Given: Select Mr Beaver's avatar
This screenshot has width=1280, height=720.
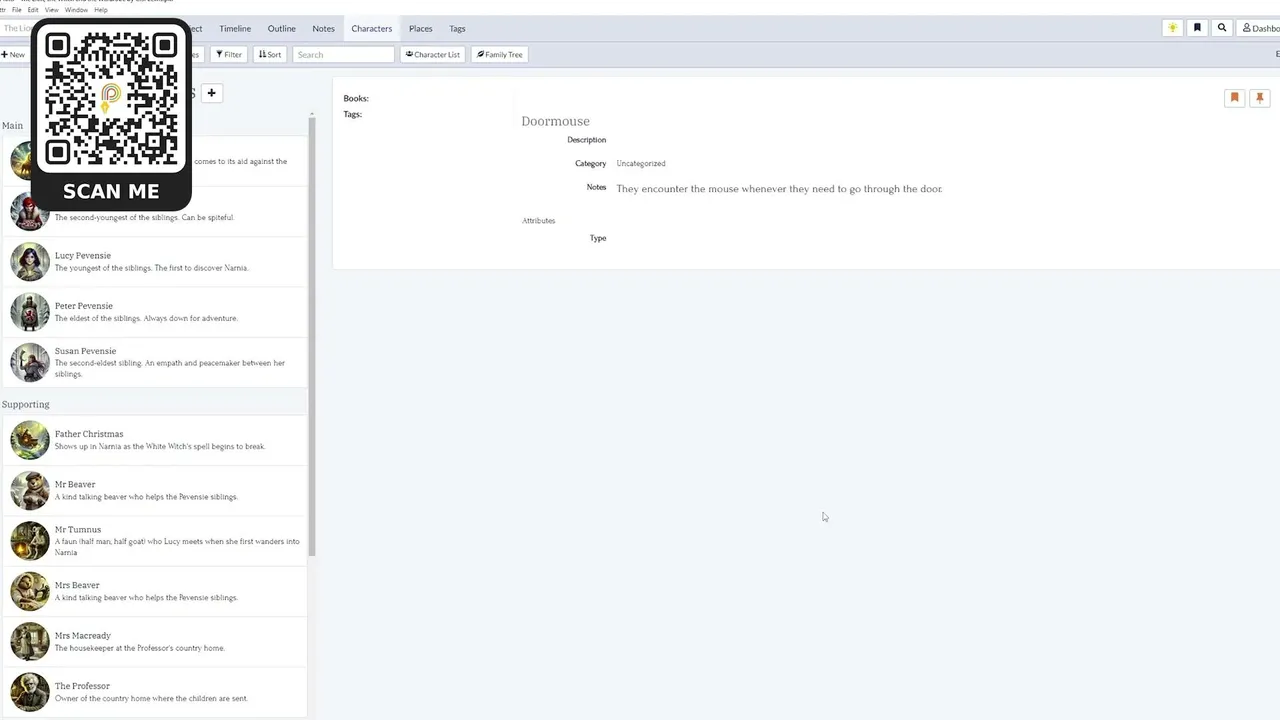Looking at the screenshot, I should [30, 491].
